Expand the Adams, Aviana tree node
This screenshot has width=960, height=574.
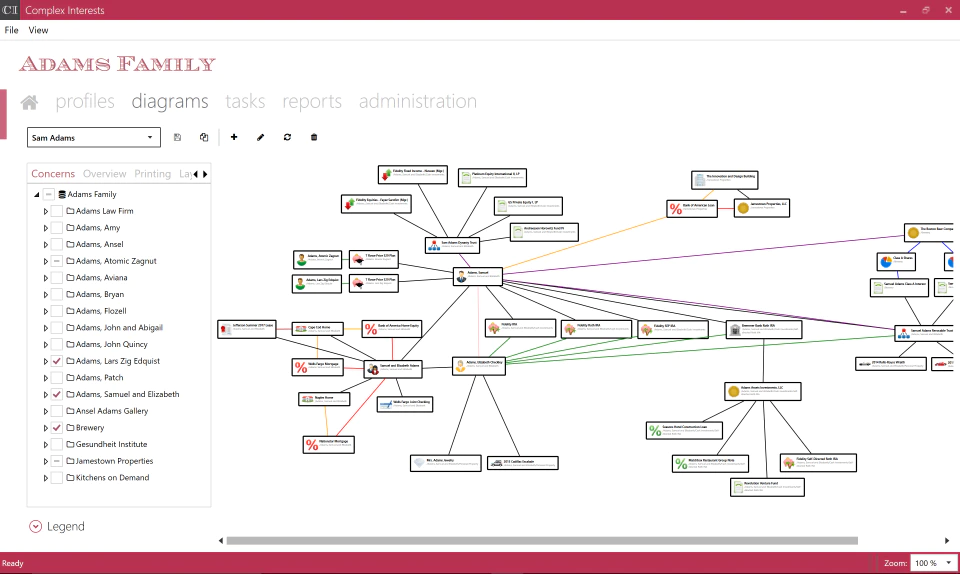click(x=45, y=278)
